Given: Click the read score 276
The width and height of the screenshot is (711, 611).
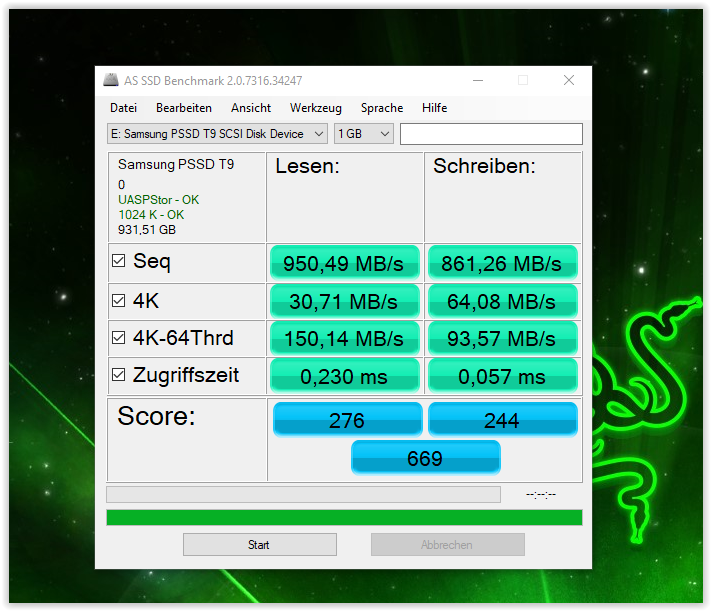Looking at the screenshot, I should click(x=347, y=420).
